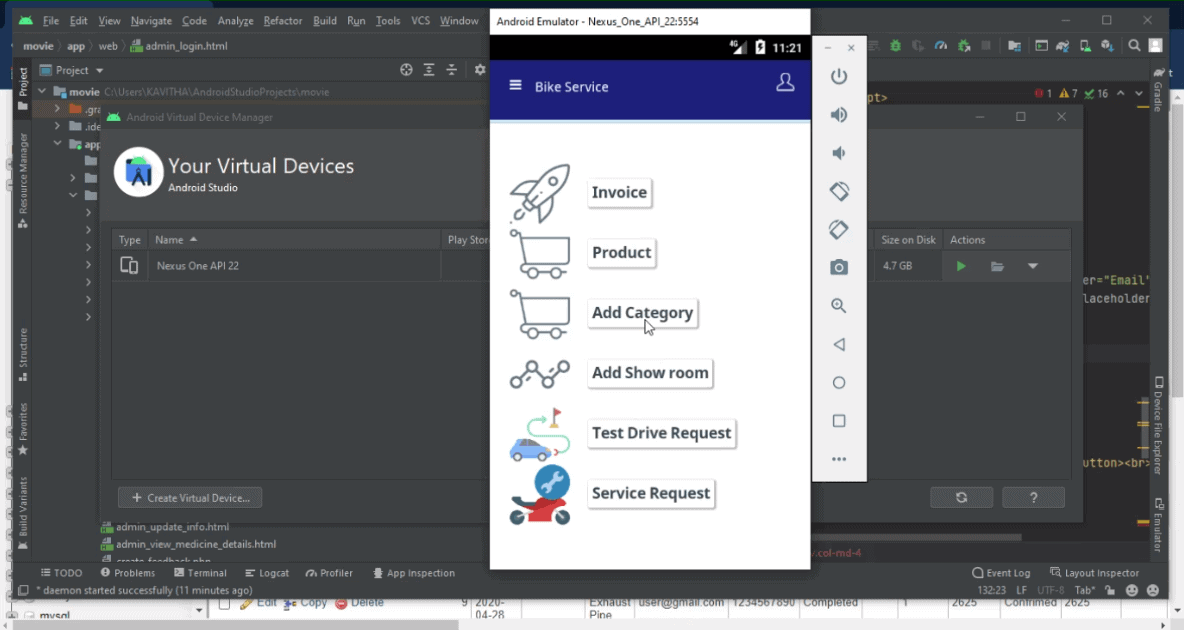Open the Refactor menu

click(283, 21)
